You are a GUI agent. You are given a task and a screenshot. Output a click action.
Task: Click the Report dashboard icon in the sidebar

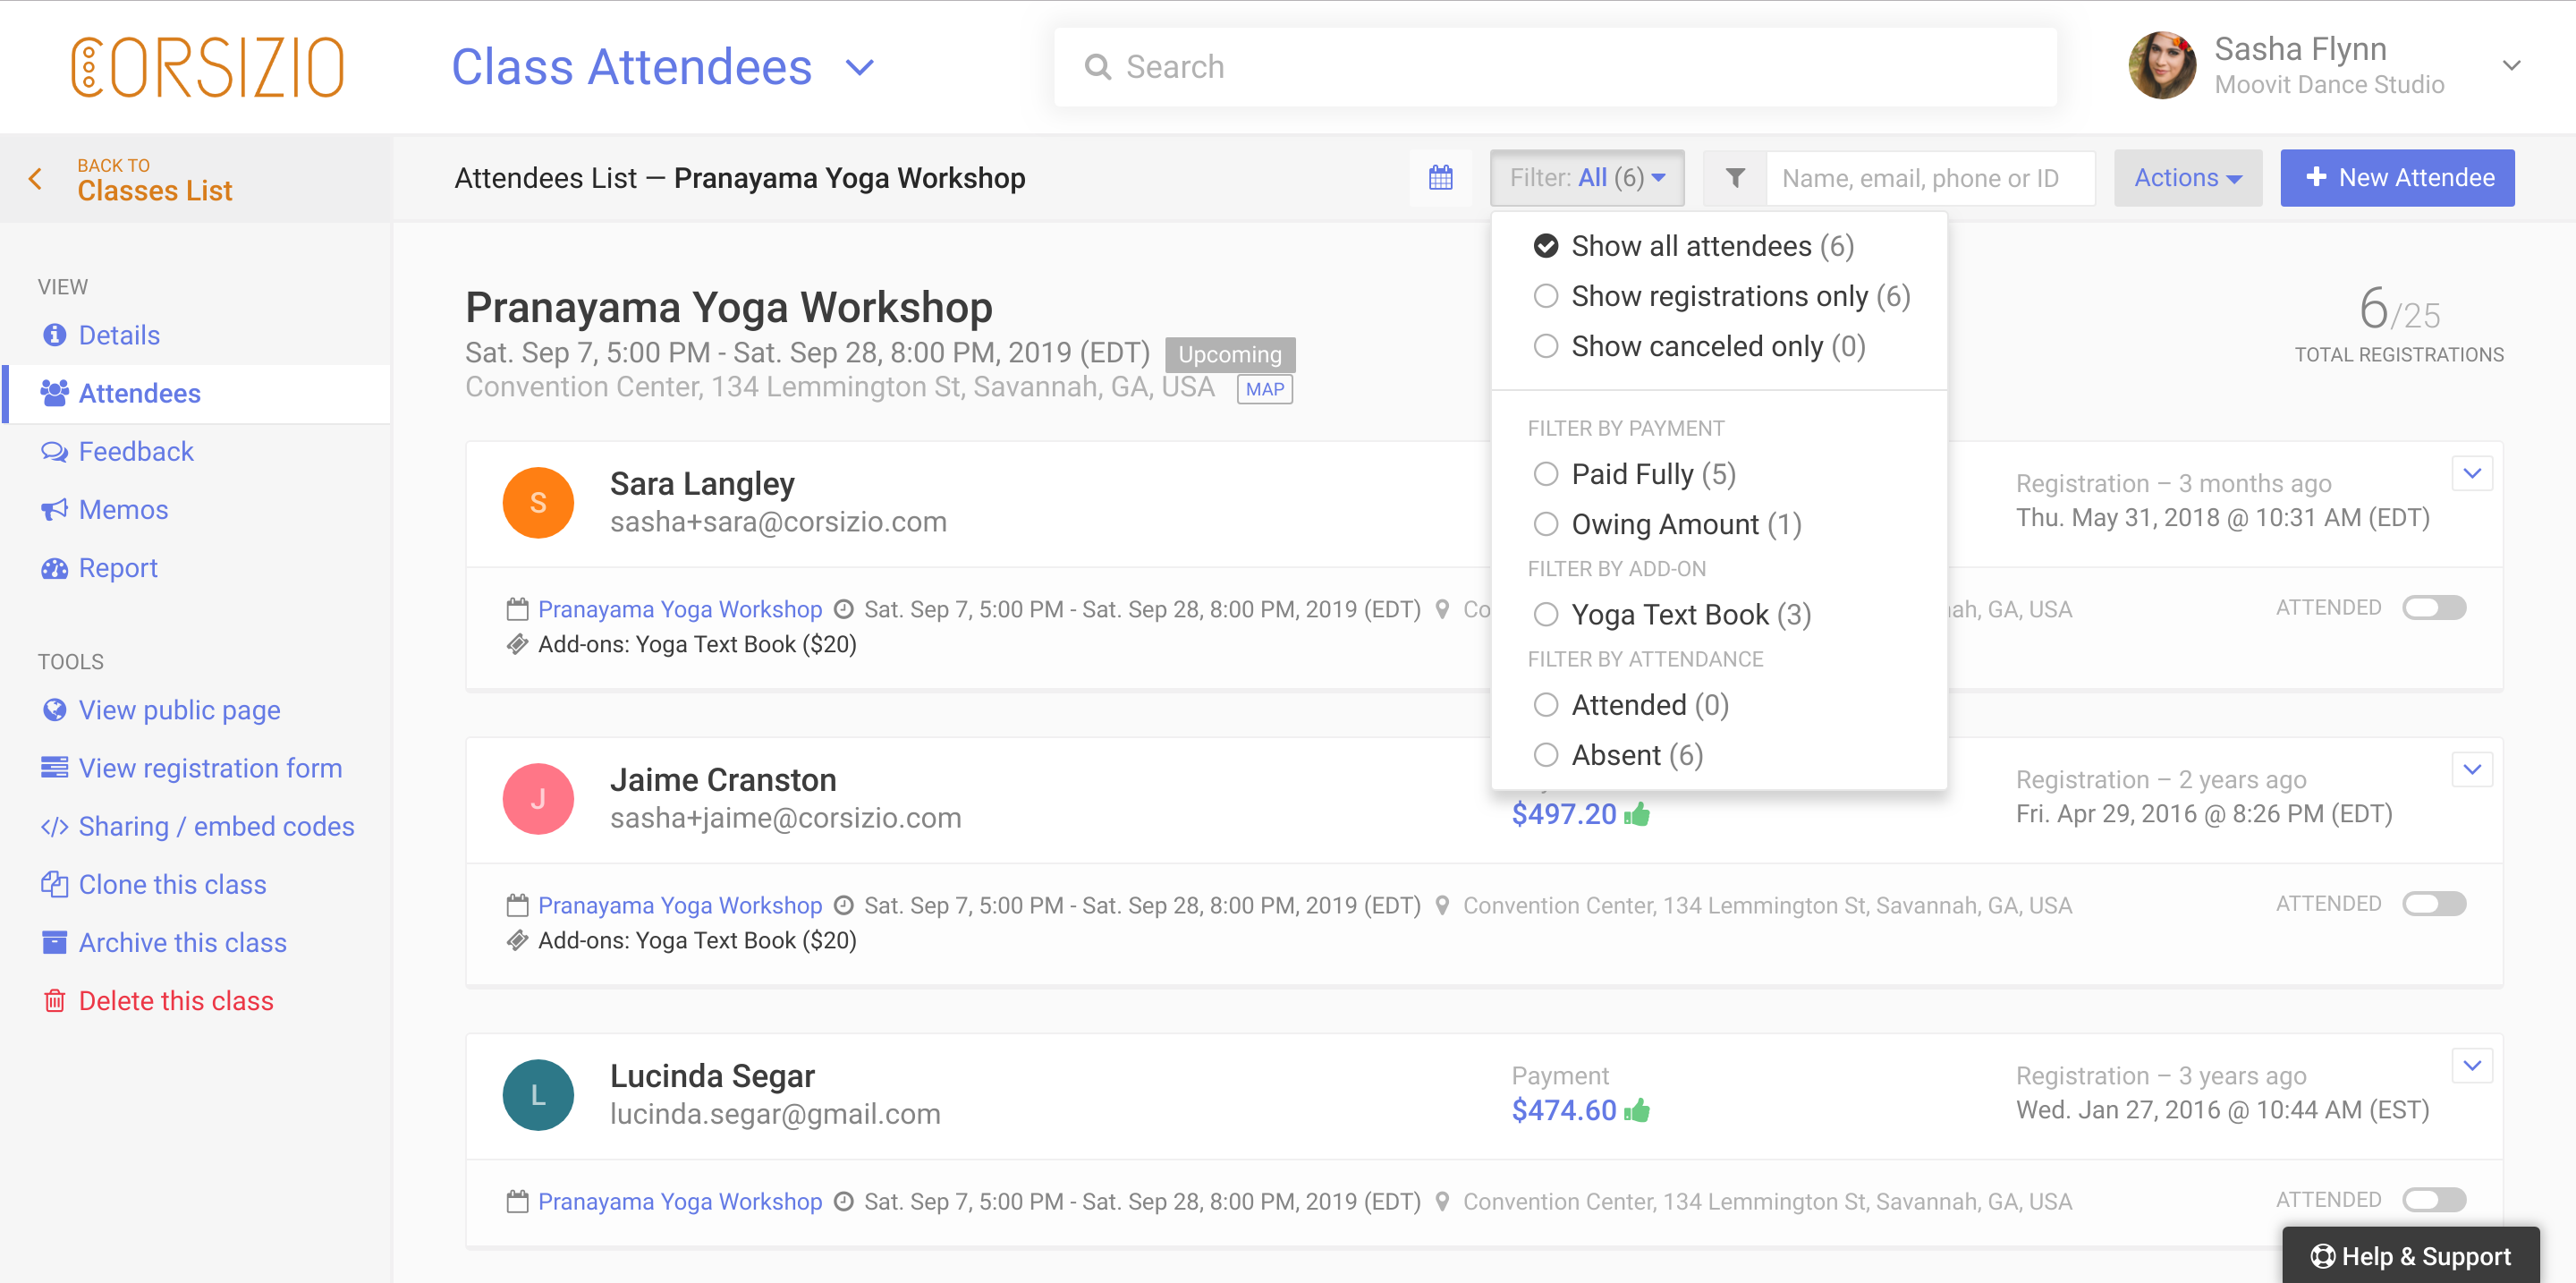click(54, 568)
